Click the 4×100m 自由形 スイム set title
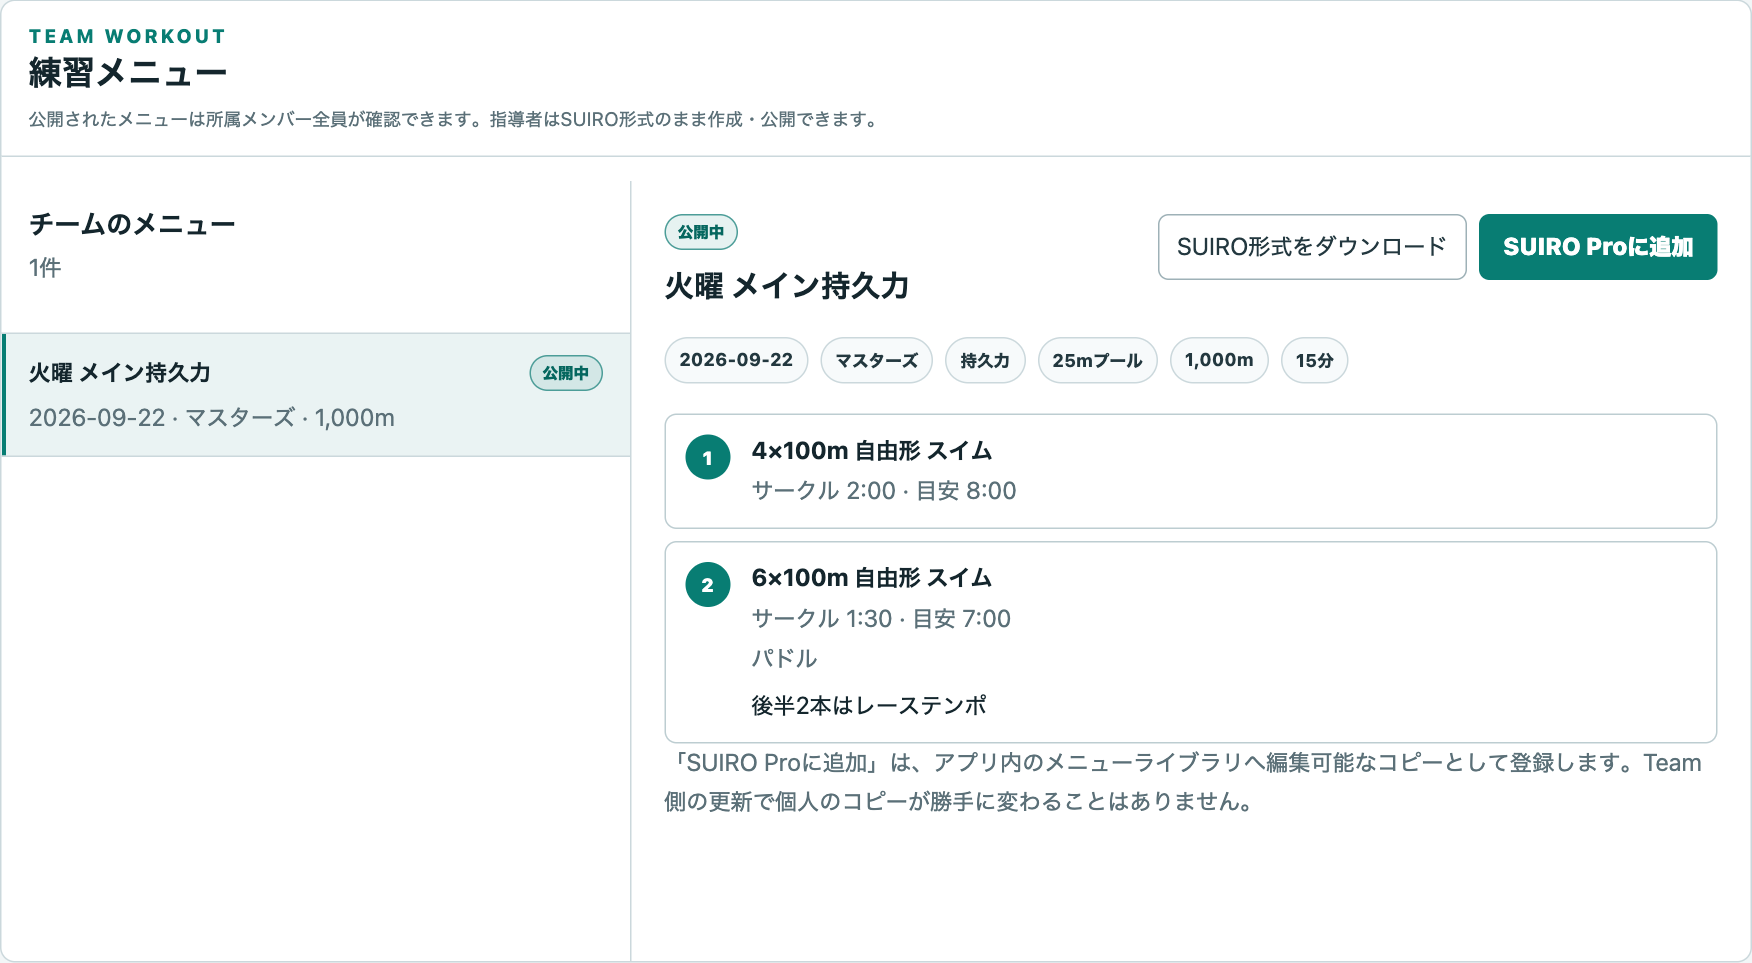The width and height of the screenshot is (1752, 963). click(872, 451)
